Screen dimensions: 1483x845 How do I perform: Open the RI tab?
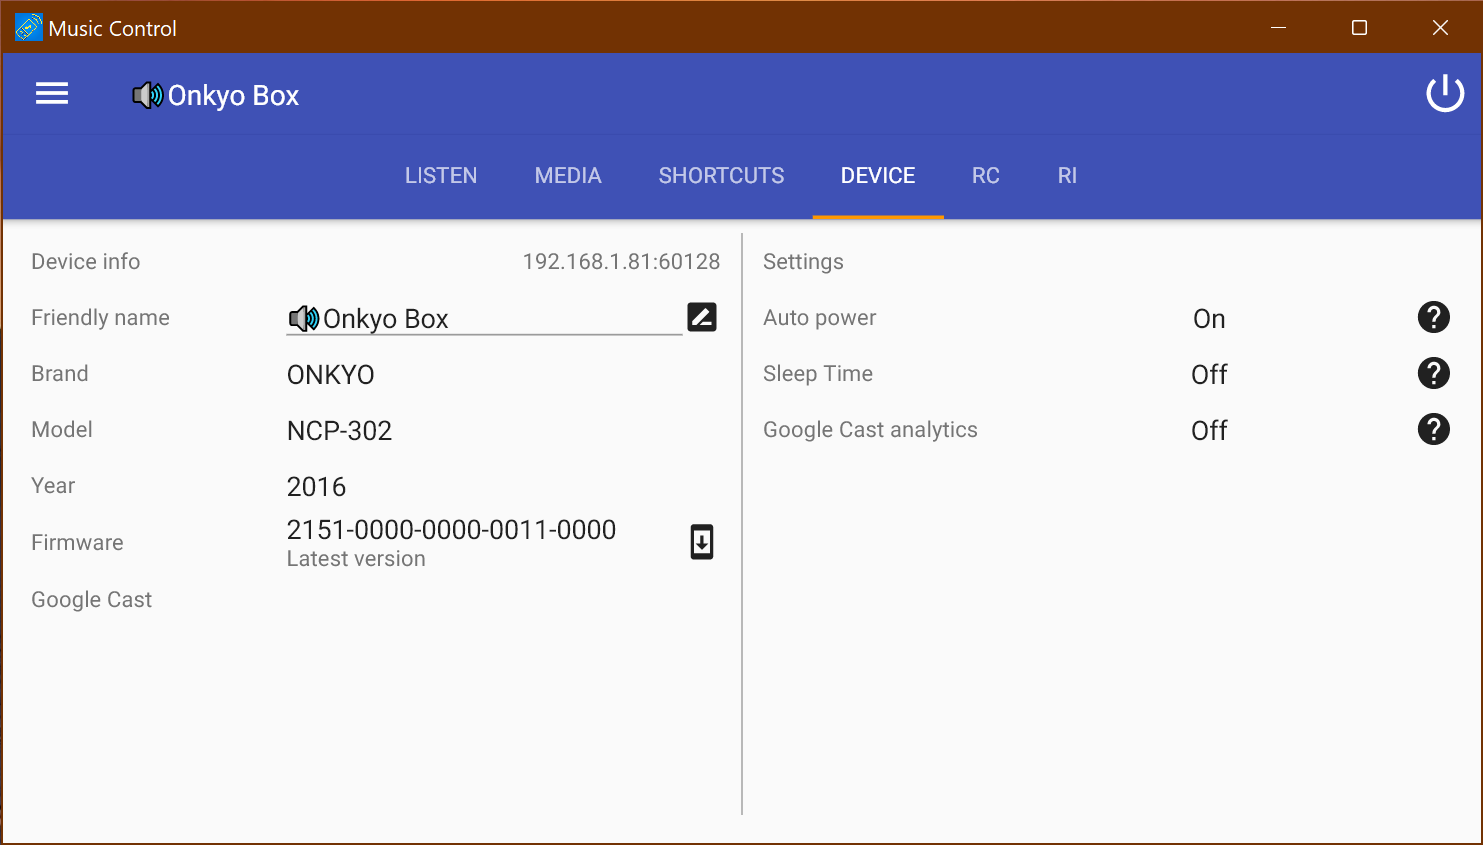tap(1067, 176)
